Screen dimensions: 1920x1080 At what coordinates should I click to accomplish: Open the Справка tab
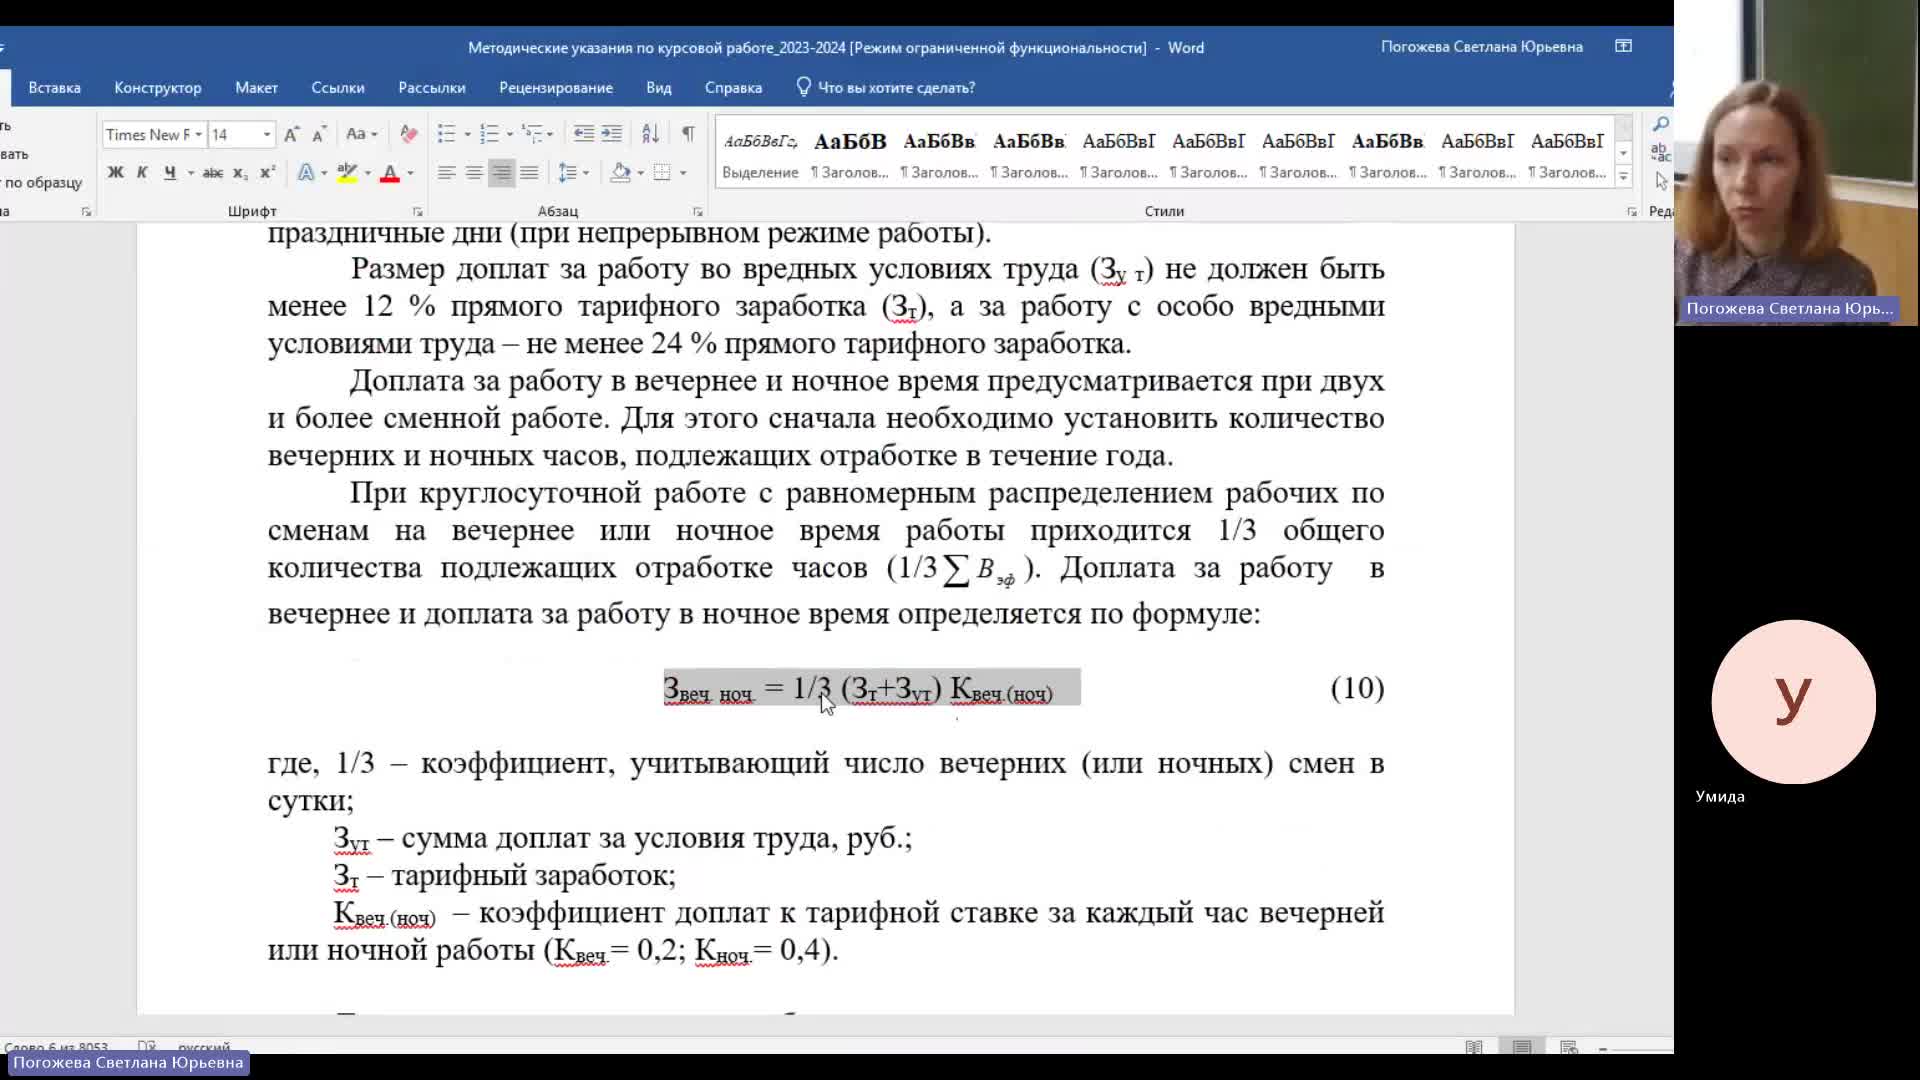tap(733, 87)
